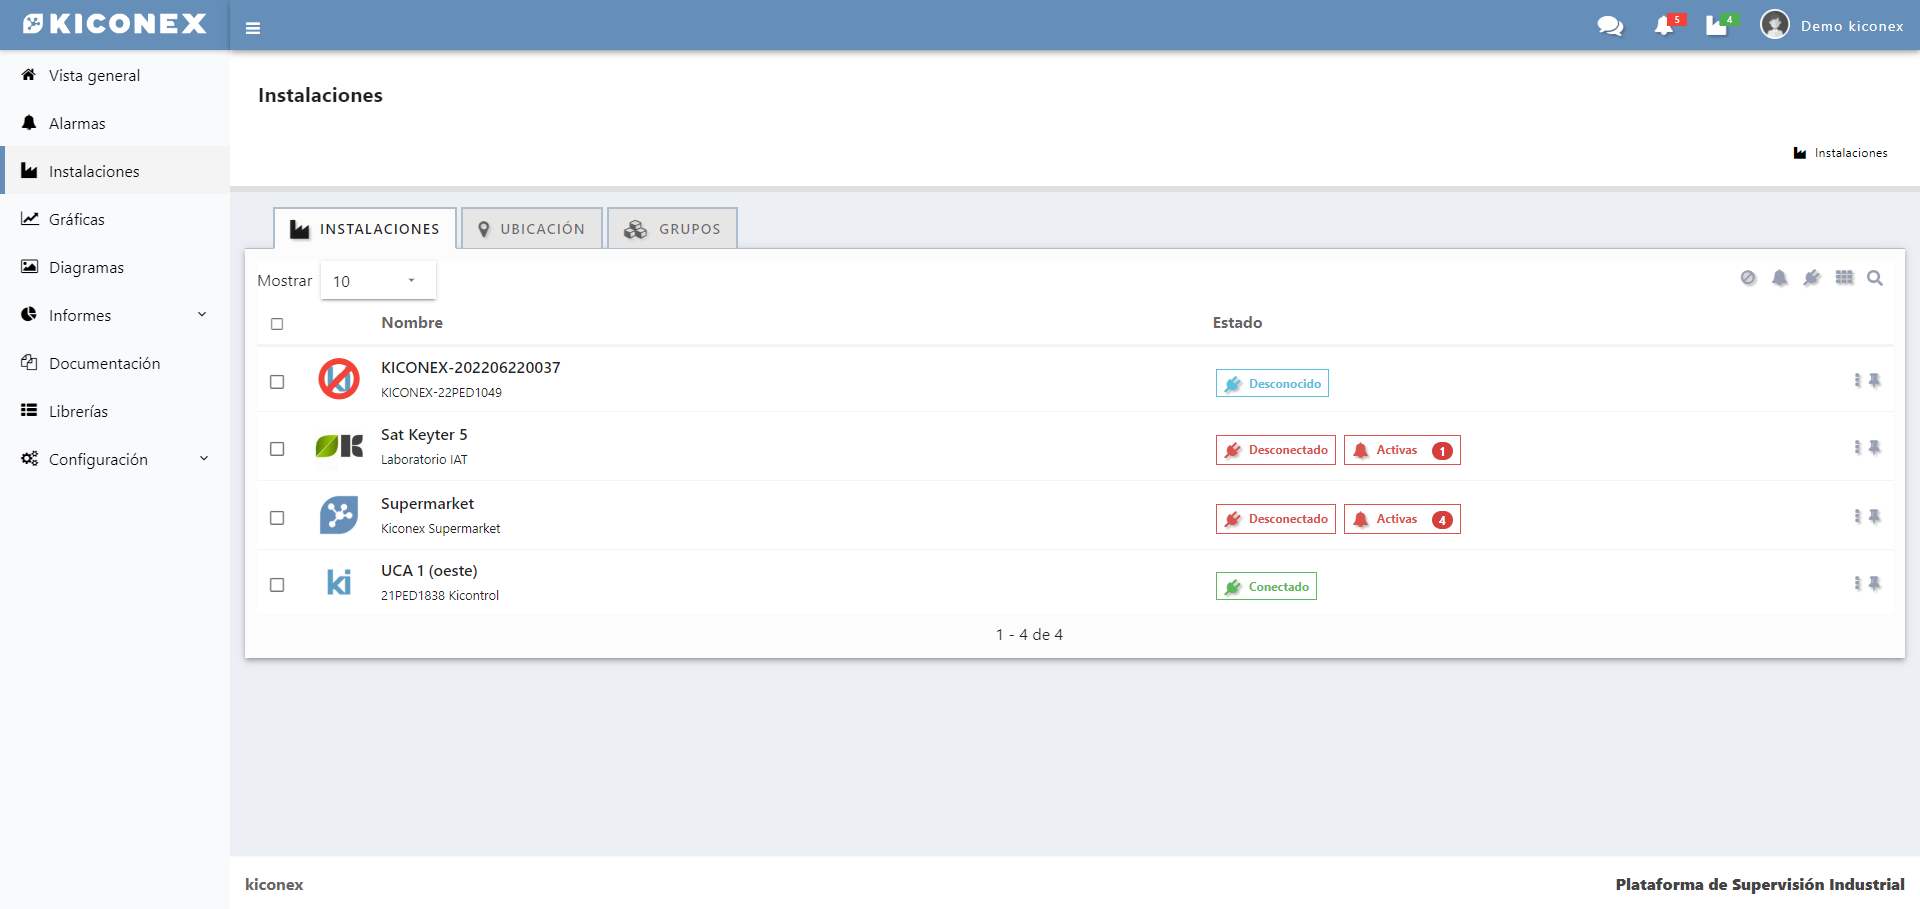This screenshot has width=1920, height=909.
Task: Open the KICONEX-202206220037 installation link
Action: [x=470, y=367]
